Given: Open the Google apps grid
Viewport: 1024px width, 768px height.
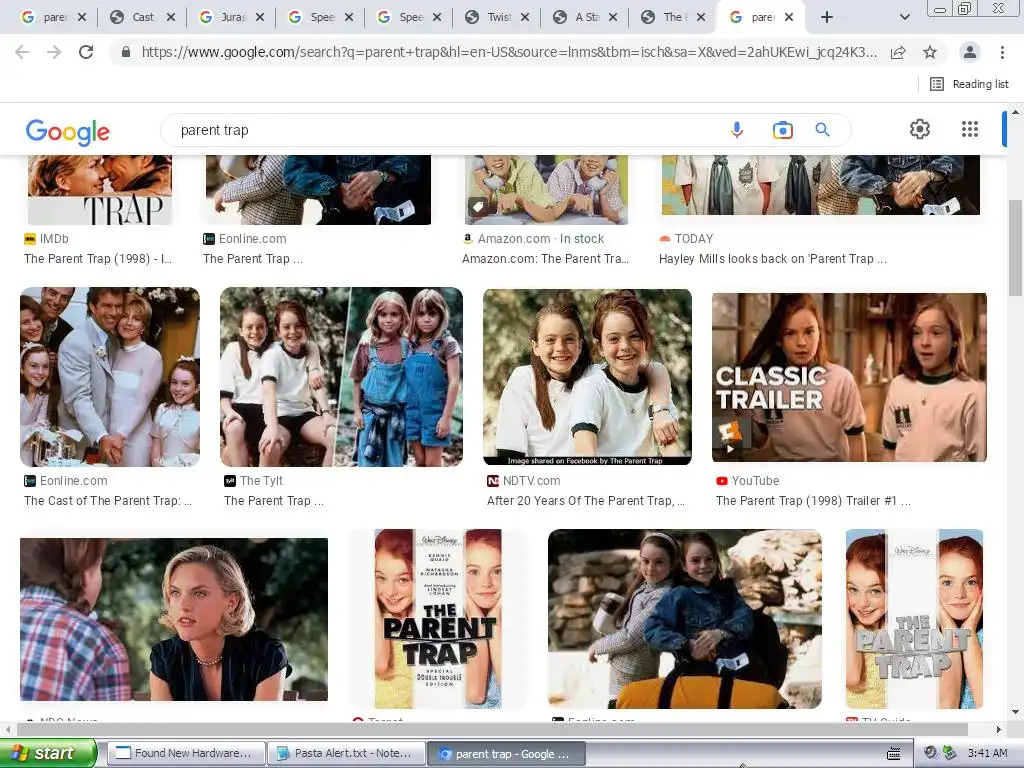Looking at the screenshot, I should point(970,129).
